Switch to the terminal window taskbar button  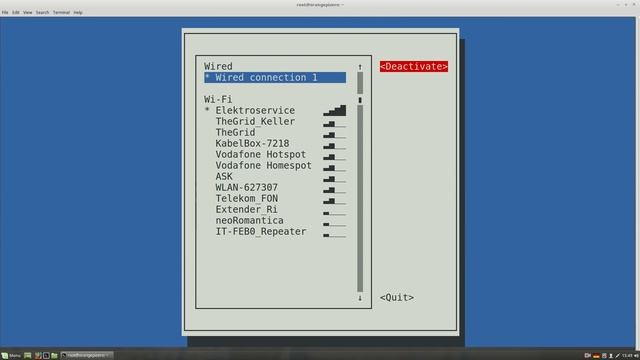click(x=87, y=356)
